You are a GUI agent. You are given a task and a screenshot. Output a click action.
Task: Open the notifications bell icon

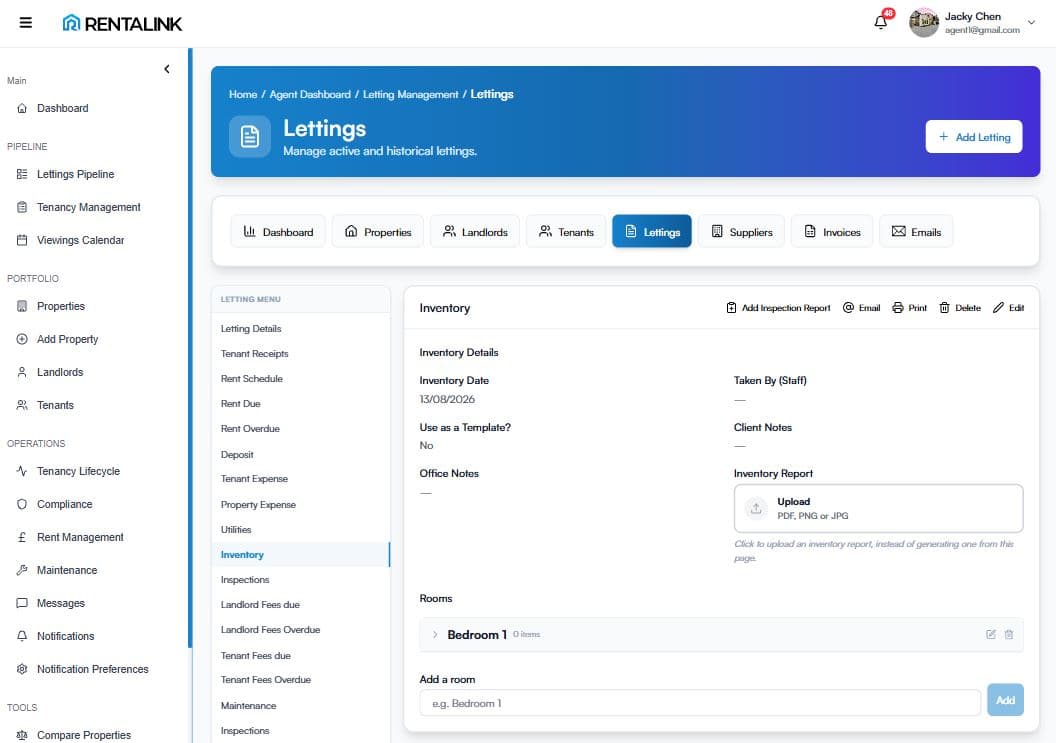tap(880, 22)
